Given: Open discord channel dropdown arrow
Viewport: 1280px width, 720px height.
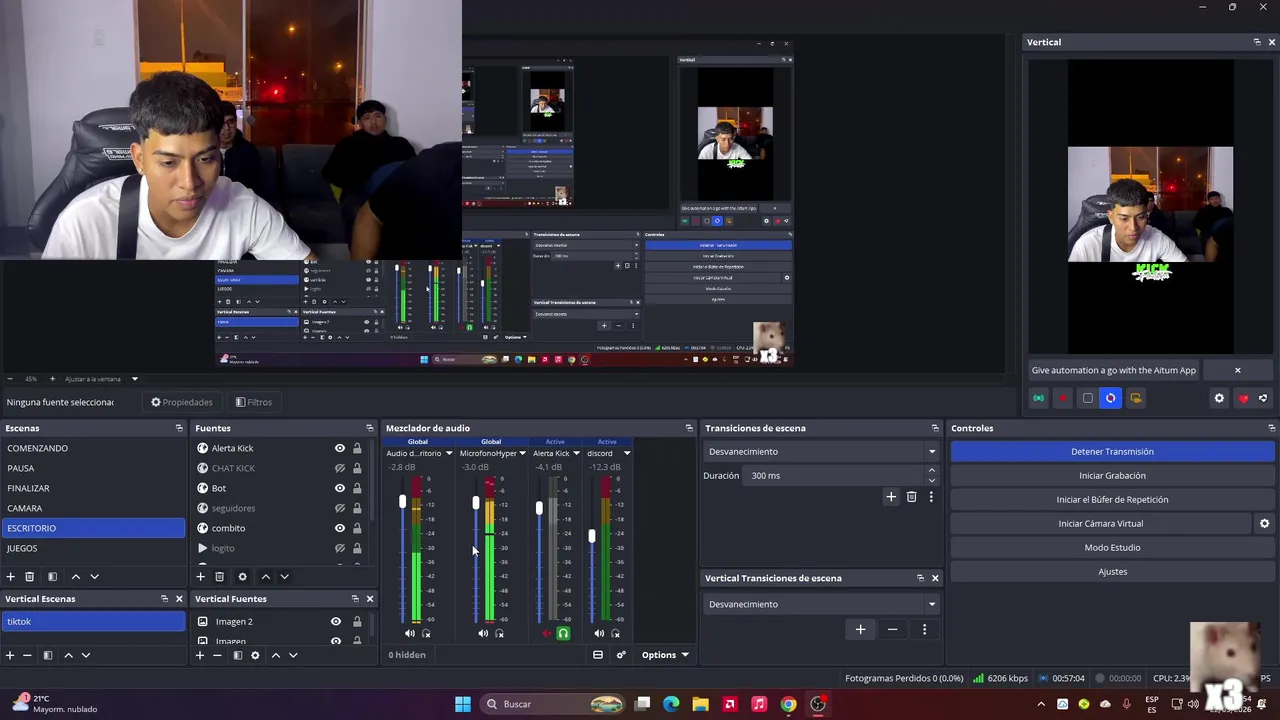Looking at the screenshot, I should (627, 453).
